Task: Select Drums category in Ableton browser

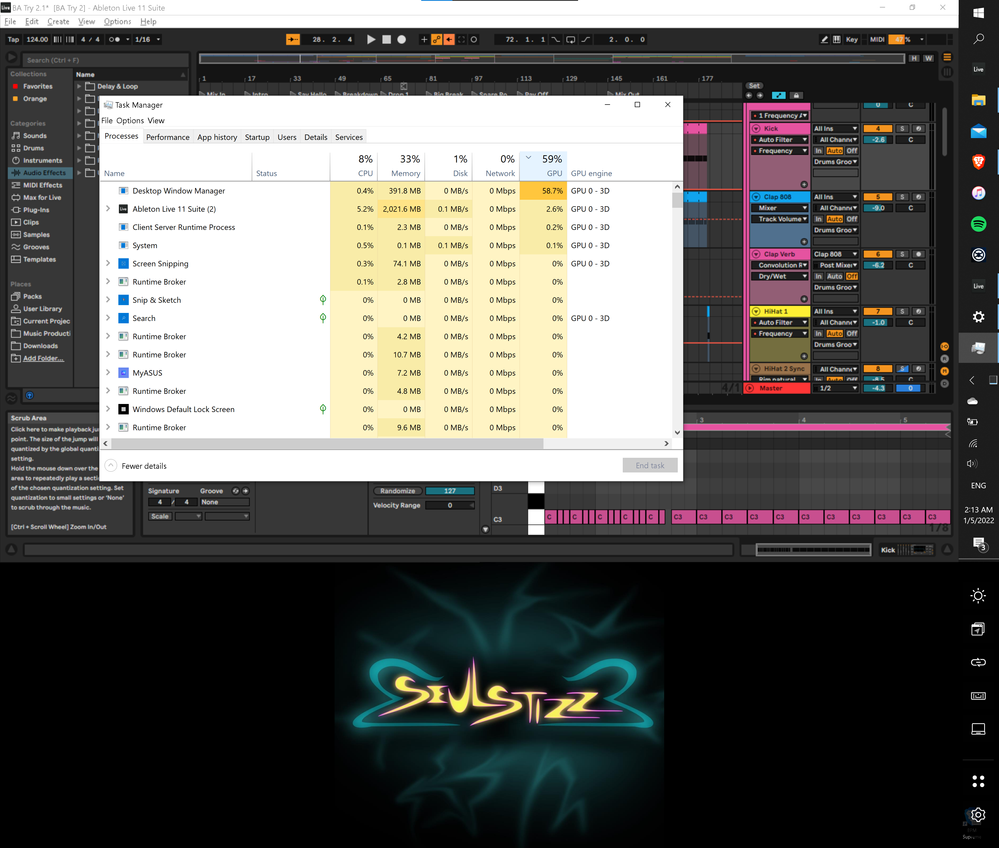Action: coord(33,148)
